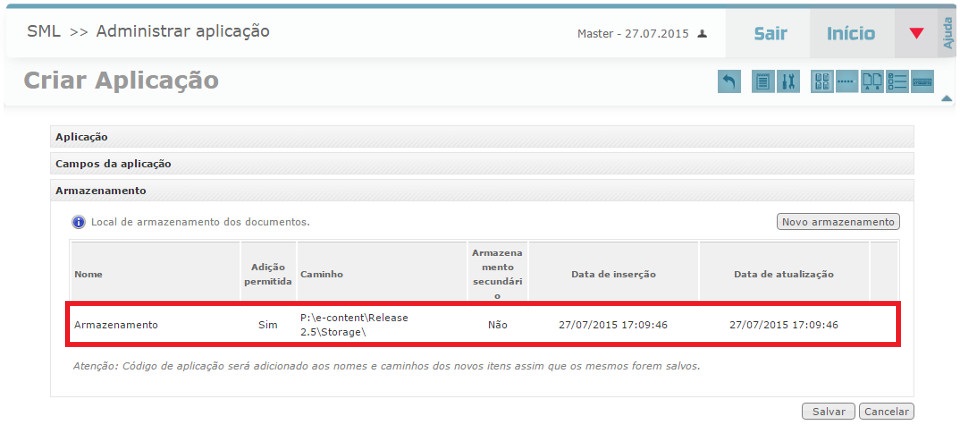
Task: Click the A/B document compare icon
Action: click(x=872, y=81)
